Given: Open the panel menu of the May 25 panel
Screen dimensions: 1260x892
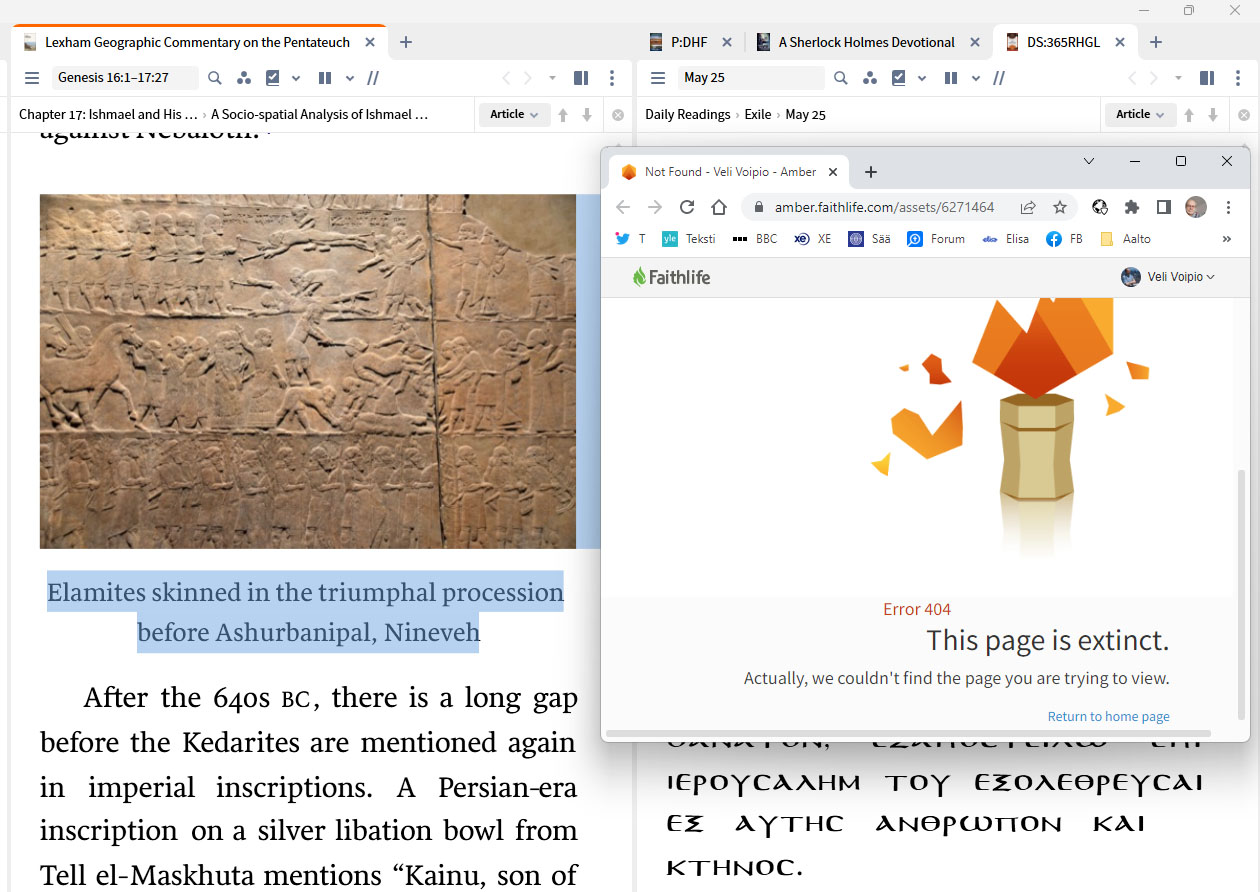Looking at the screenshot, I should point(658,78).
